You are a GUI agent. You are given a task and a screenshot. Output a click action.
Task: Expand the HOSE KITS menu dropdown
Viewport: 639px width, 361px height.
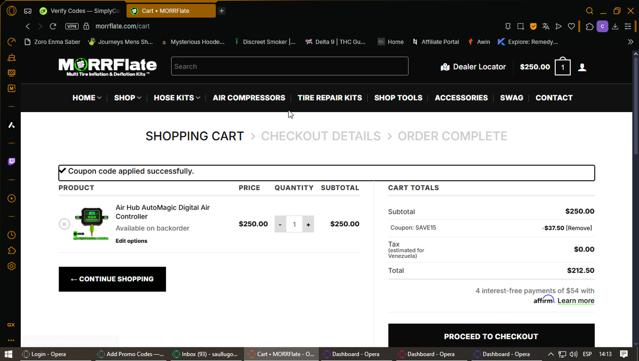[x=177, y=98]
